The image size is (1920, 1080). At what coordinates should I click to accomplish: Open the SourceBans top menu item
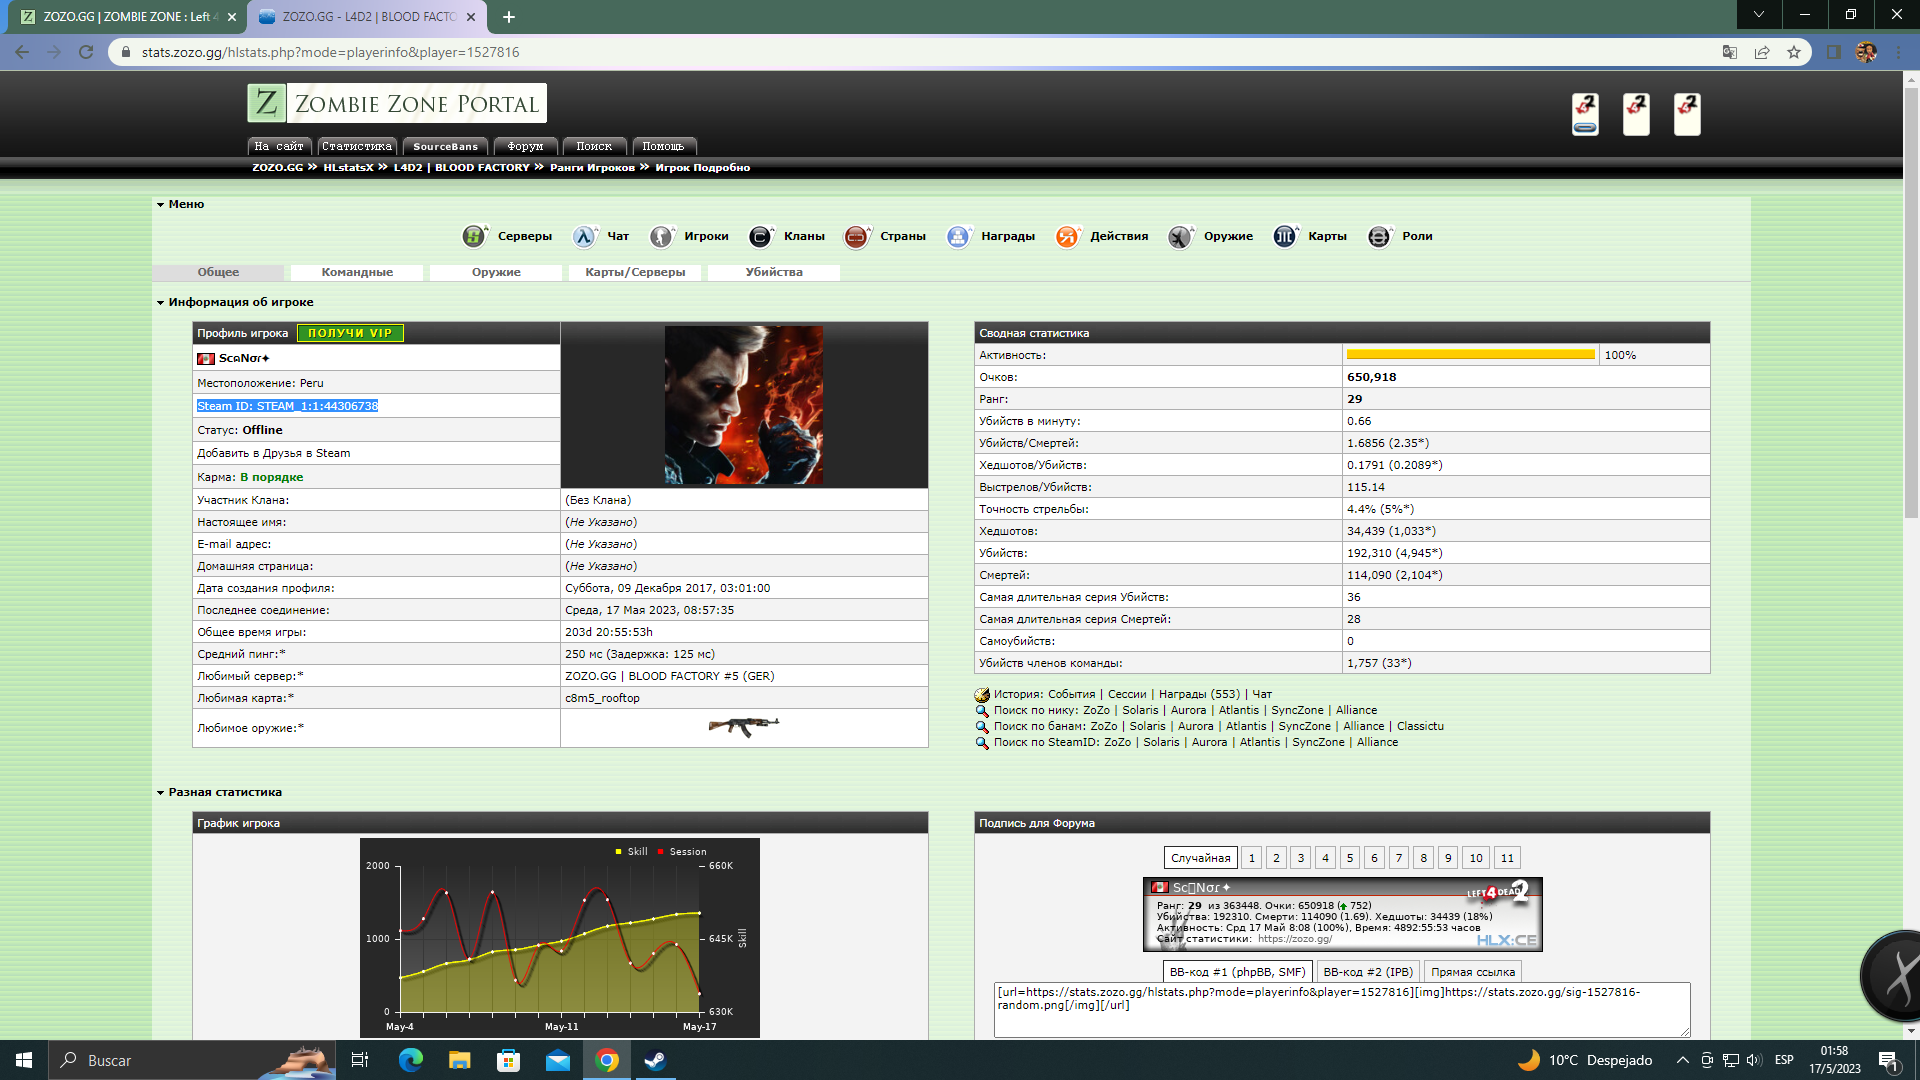pyautogui.click(x=445, y=146)
